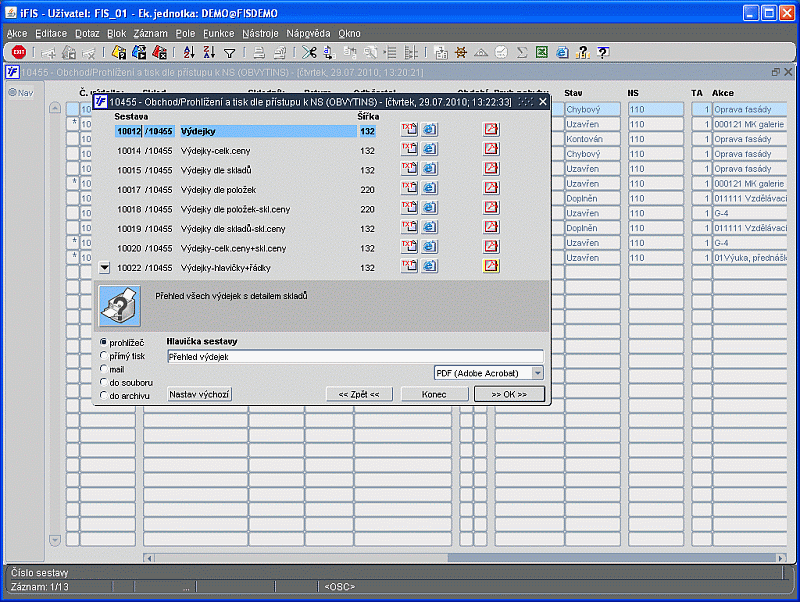The height and width of the screenshot is (602, 800).
Task: Click the funnel filter toolbar icon
Action: tap(230, 53)
